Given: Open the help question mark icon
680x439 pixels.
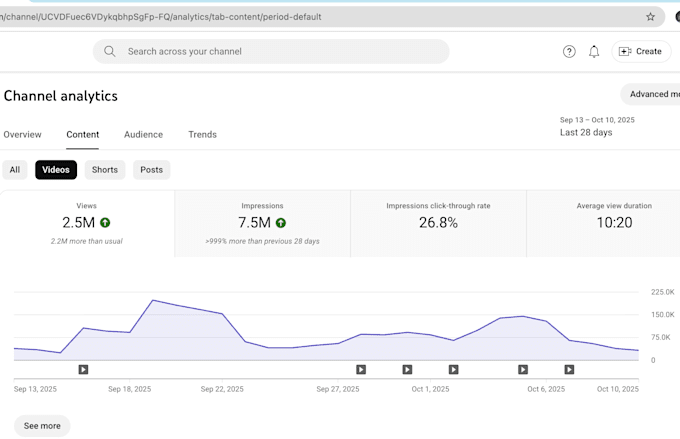Looking at the screenshot, I should point(569,52).
